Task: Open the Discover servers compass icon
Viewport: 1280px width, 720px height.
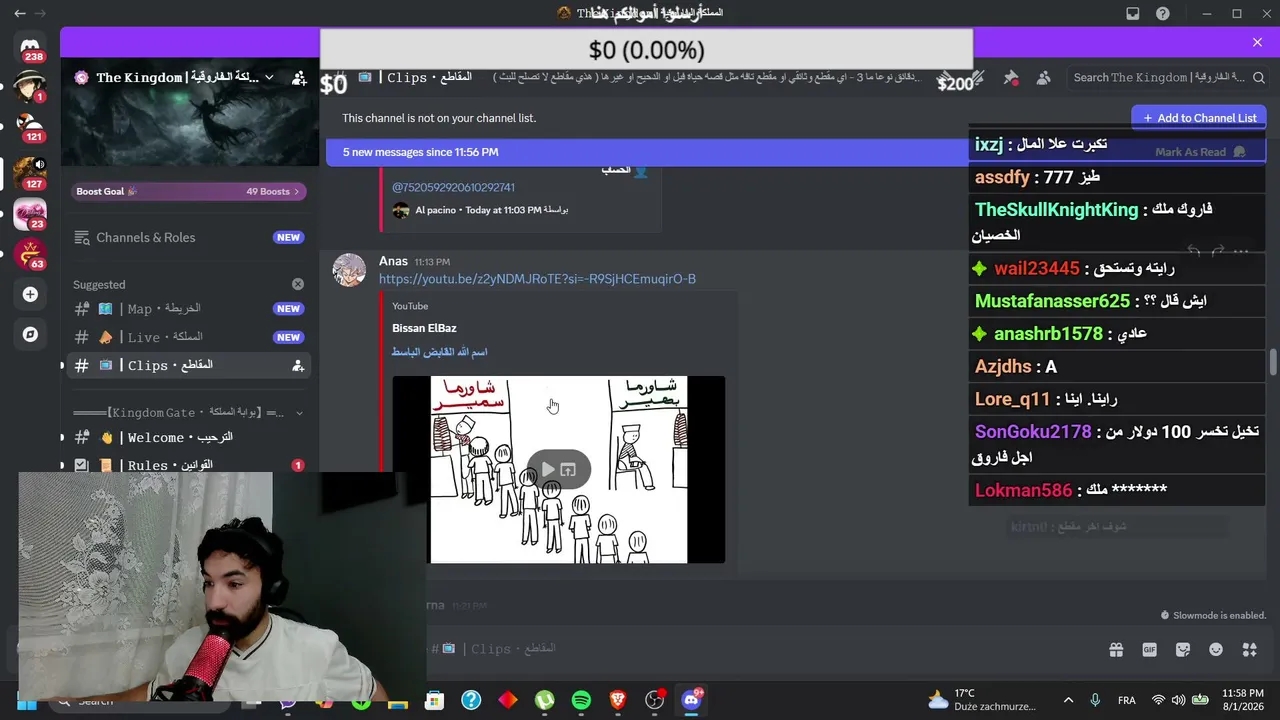Action: (30, 334)
